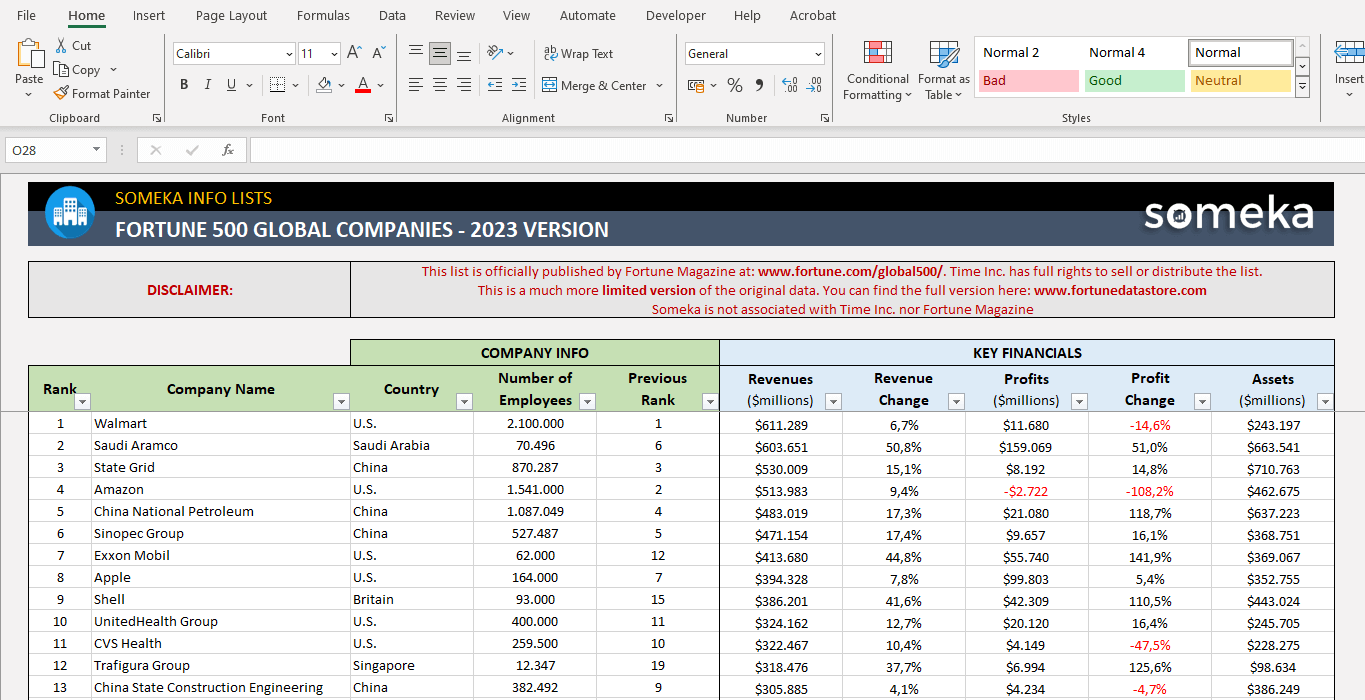
Task: Click the Cut scissors icon
Action: [61, 46]
